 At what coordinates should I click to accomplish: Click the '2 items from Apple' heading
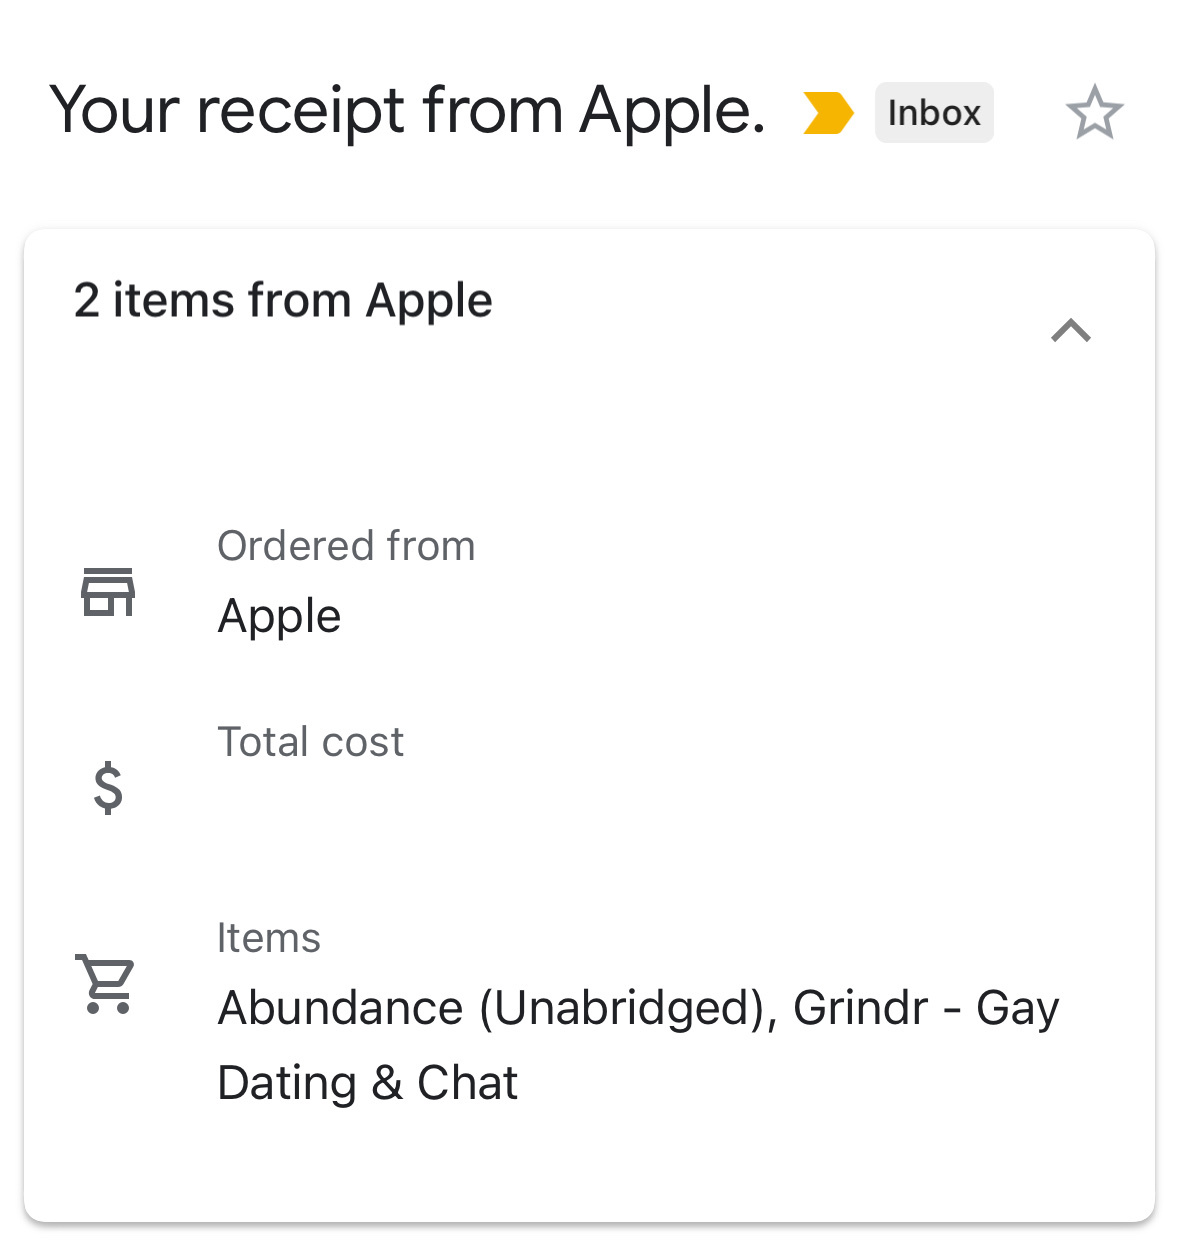pyautogui.click(x=283, y=301)
